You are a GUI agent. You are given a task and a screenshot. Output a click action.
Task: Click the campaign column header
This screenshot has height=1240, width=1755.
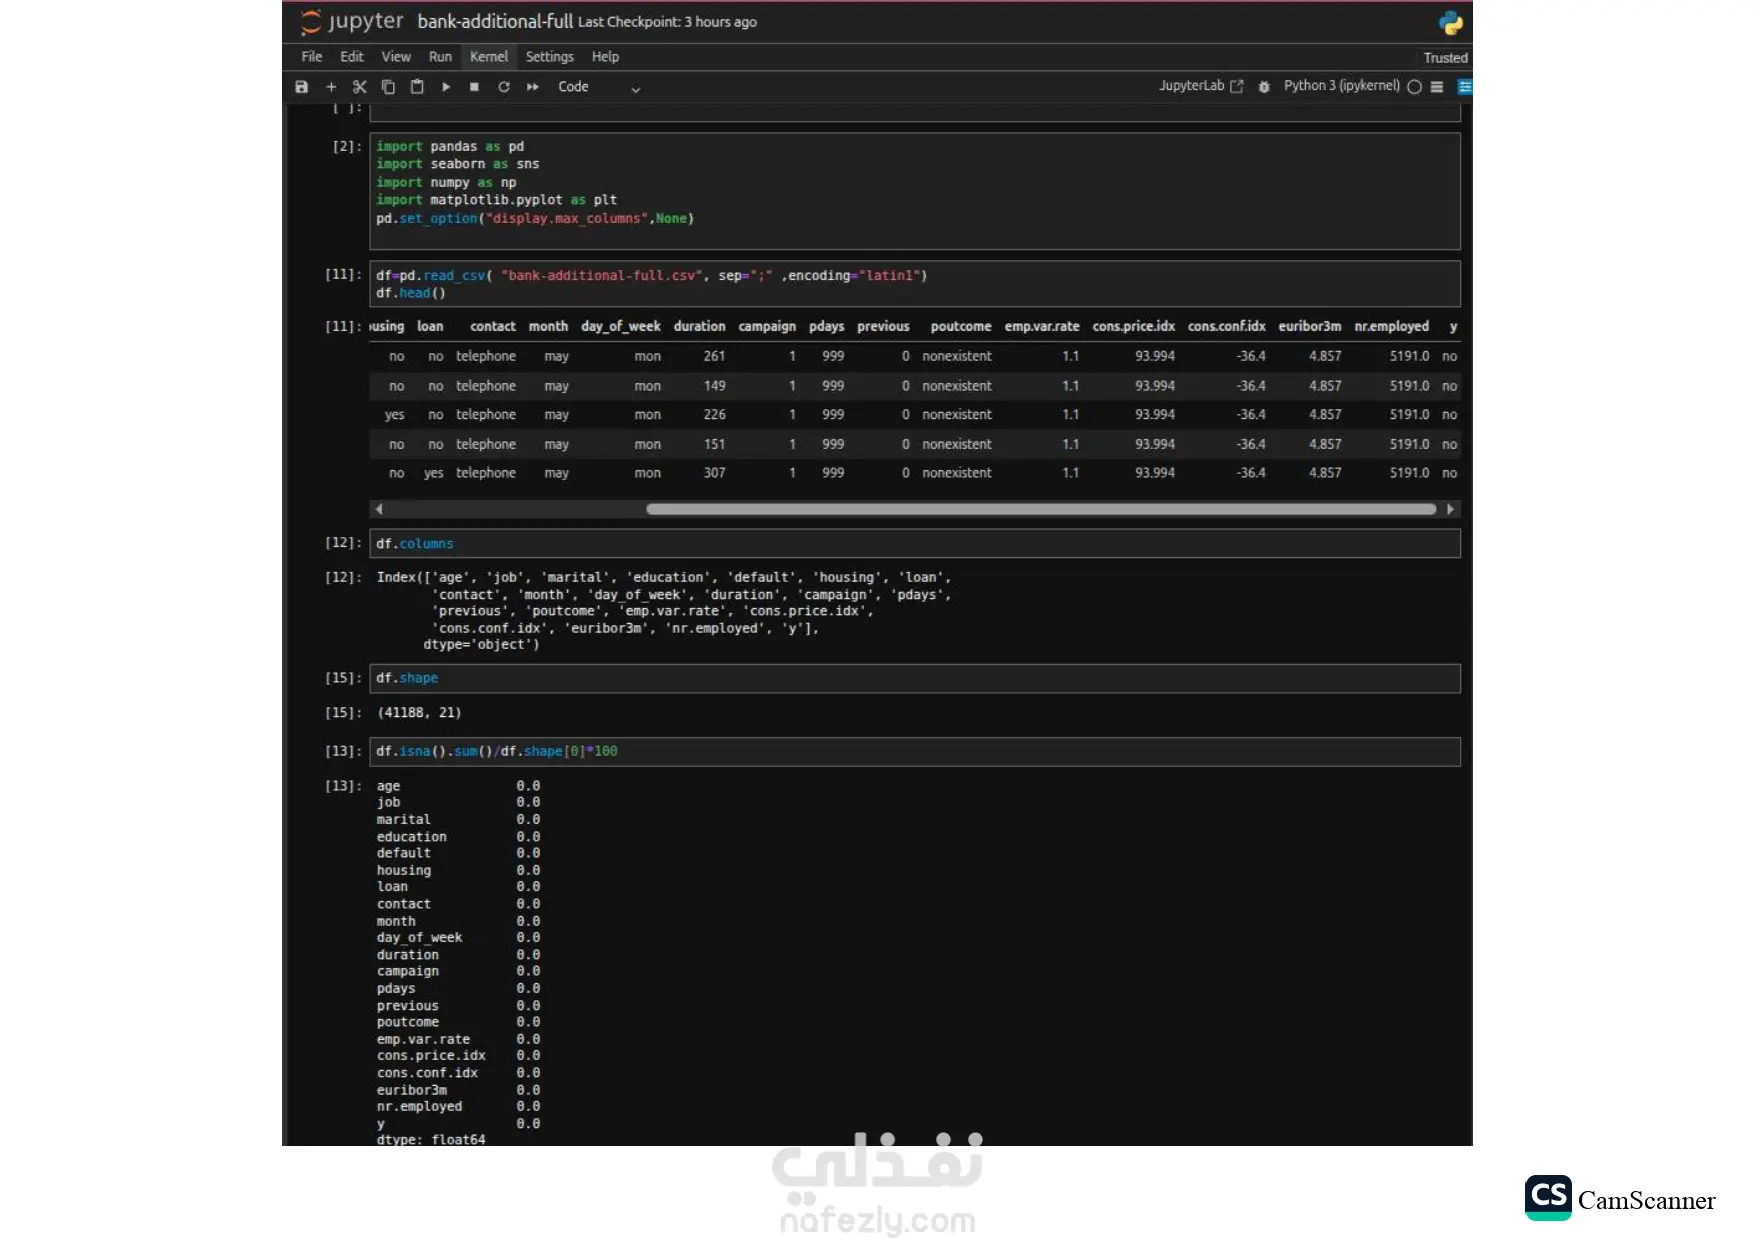point(767,326)
